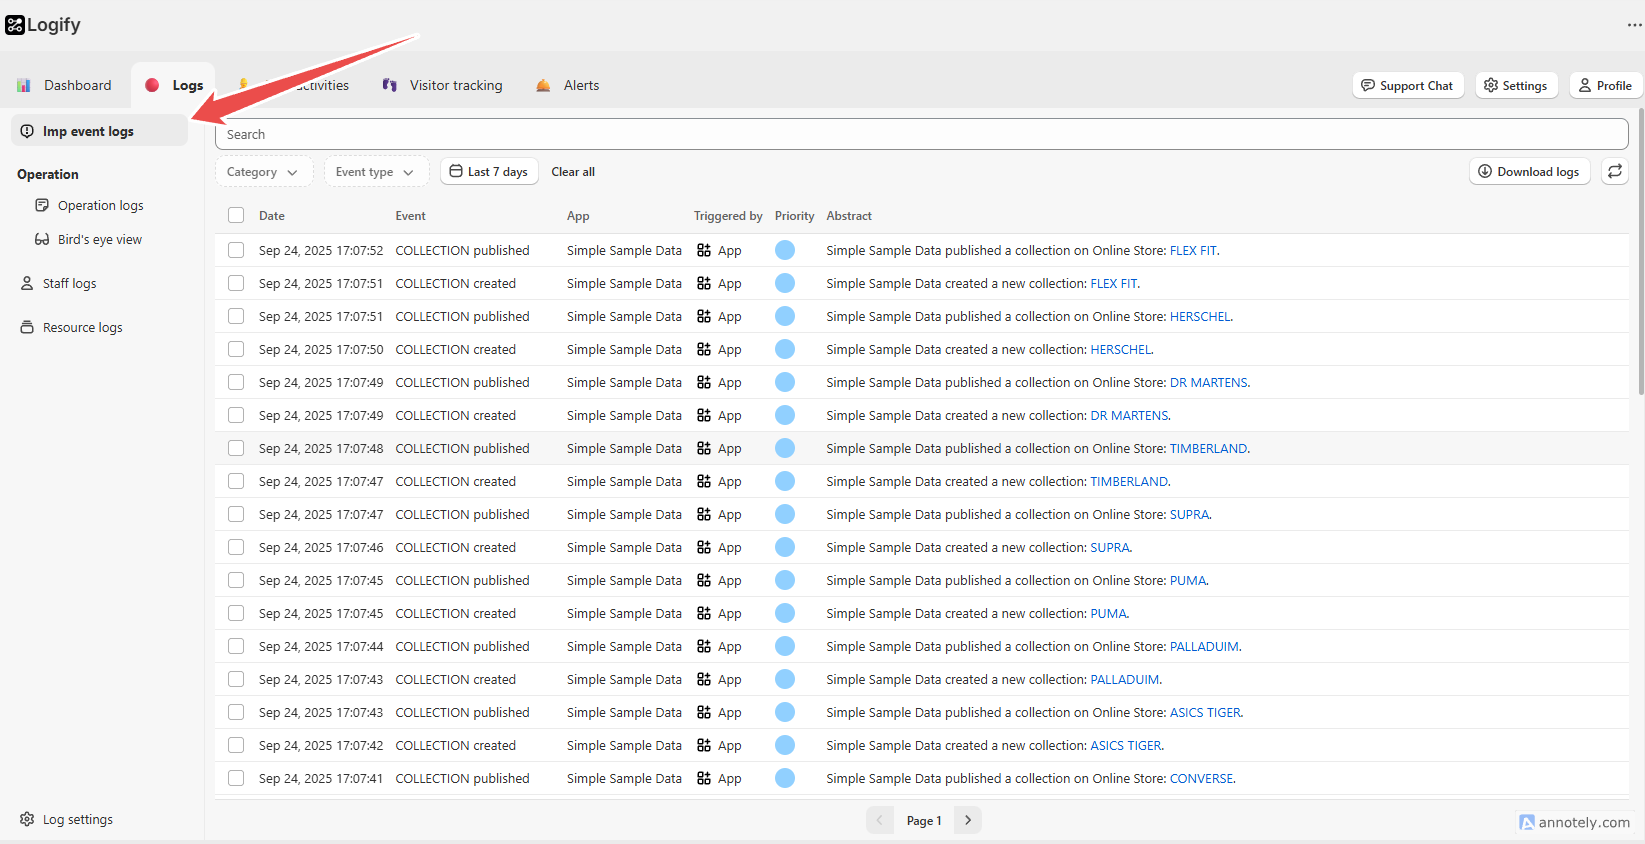1645x844 pixels.
Task: Open the FLEX FIT link in published row
Action: tap(1193, 250)
